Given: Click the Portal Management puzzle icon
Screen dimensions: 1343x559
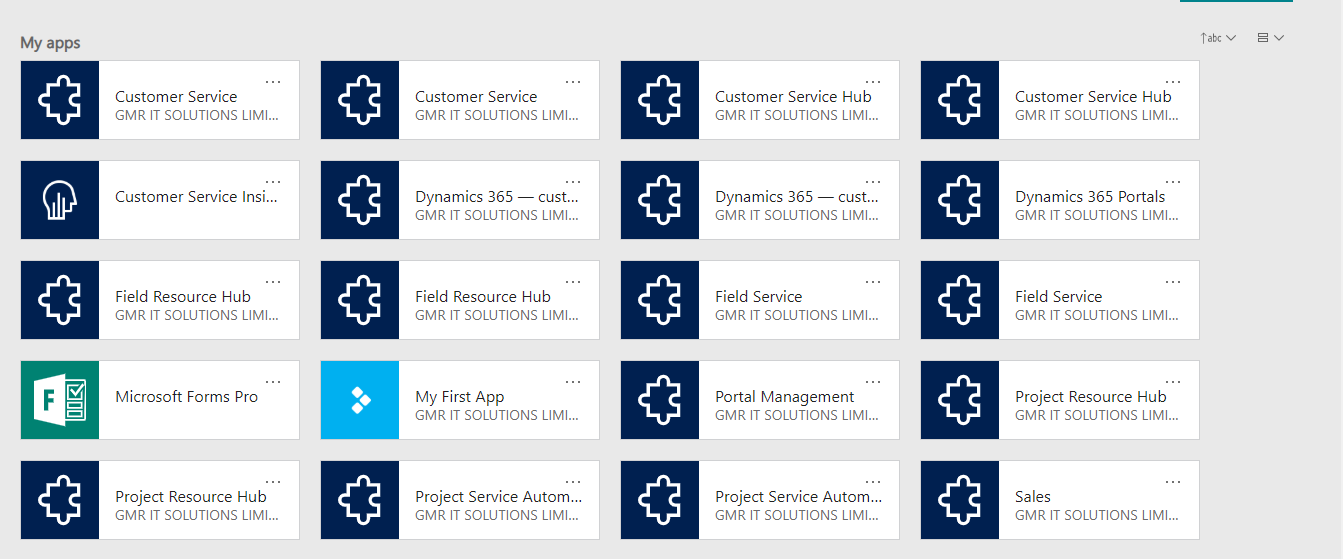Looking at the screenshot, I should 660,400.
